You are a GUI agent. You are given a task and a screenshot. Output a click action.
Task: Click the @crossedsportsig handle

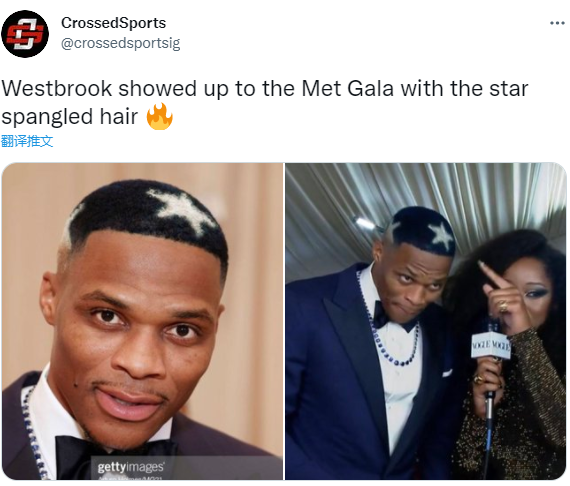[x=120, y=43]
